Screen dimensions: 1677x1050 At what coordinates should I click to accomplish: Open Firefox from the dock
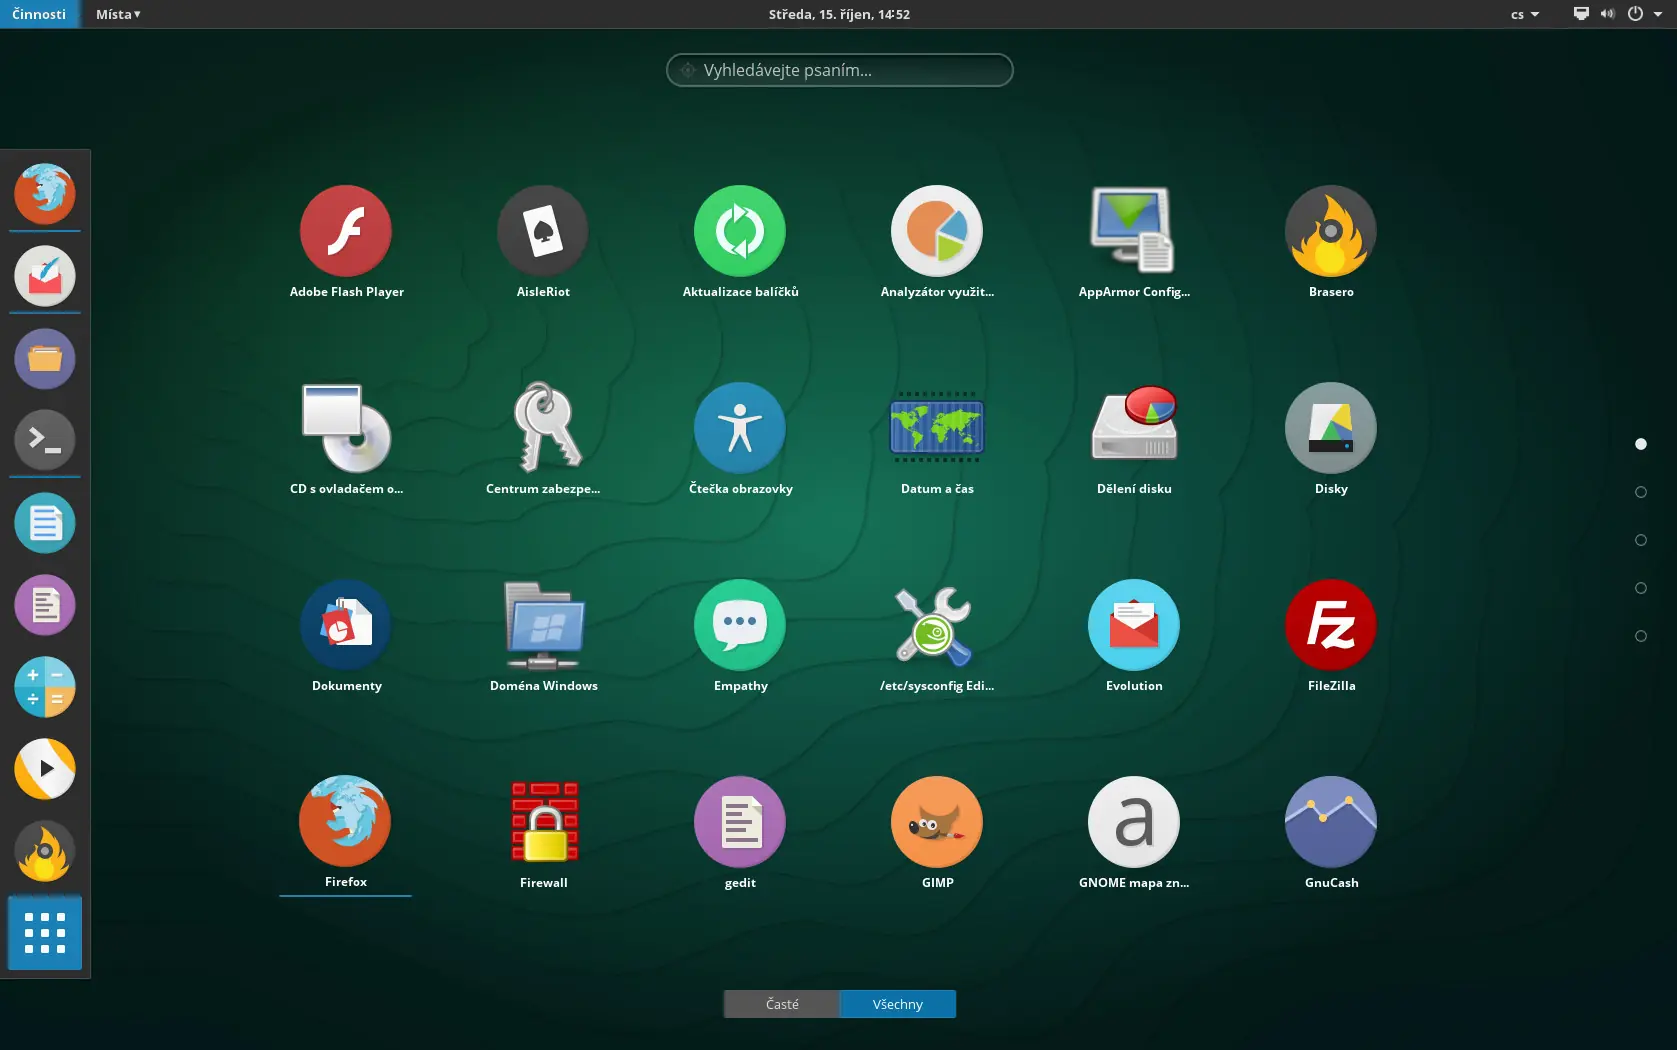tap(45, 193)
